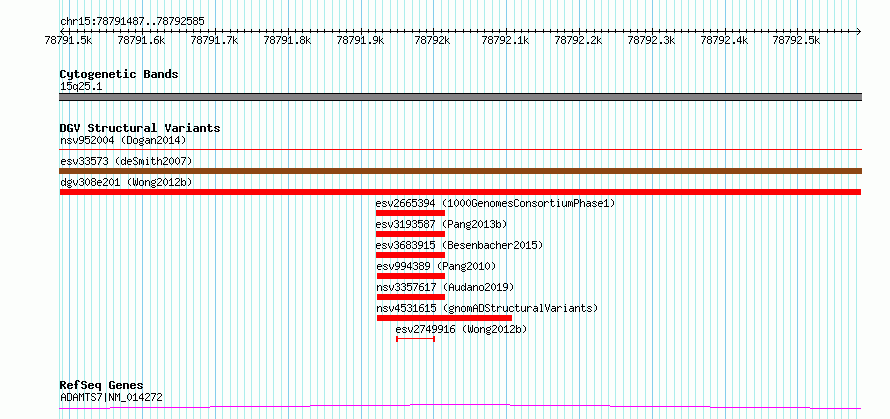Click the 78791.7k ruler label

214,40
